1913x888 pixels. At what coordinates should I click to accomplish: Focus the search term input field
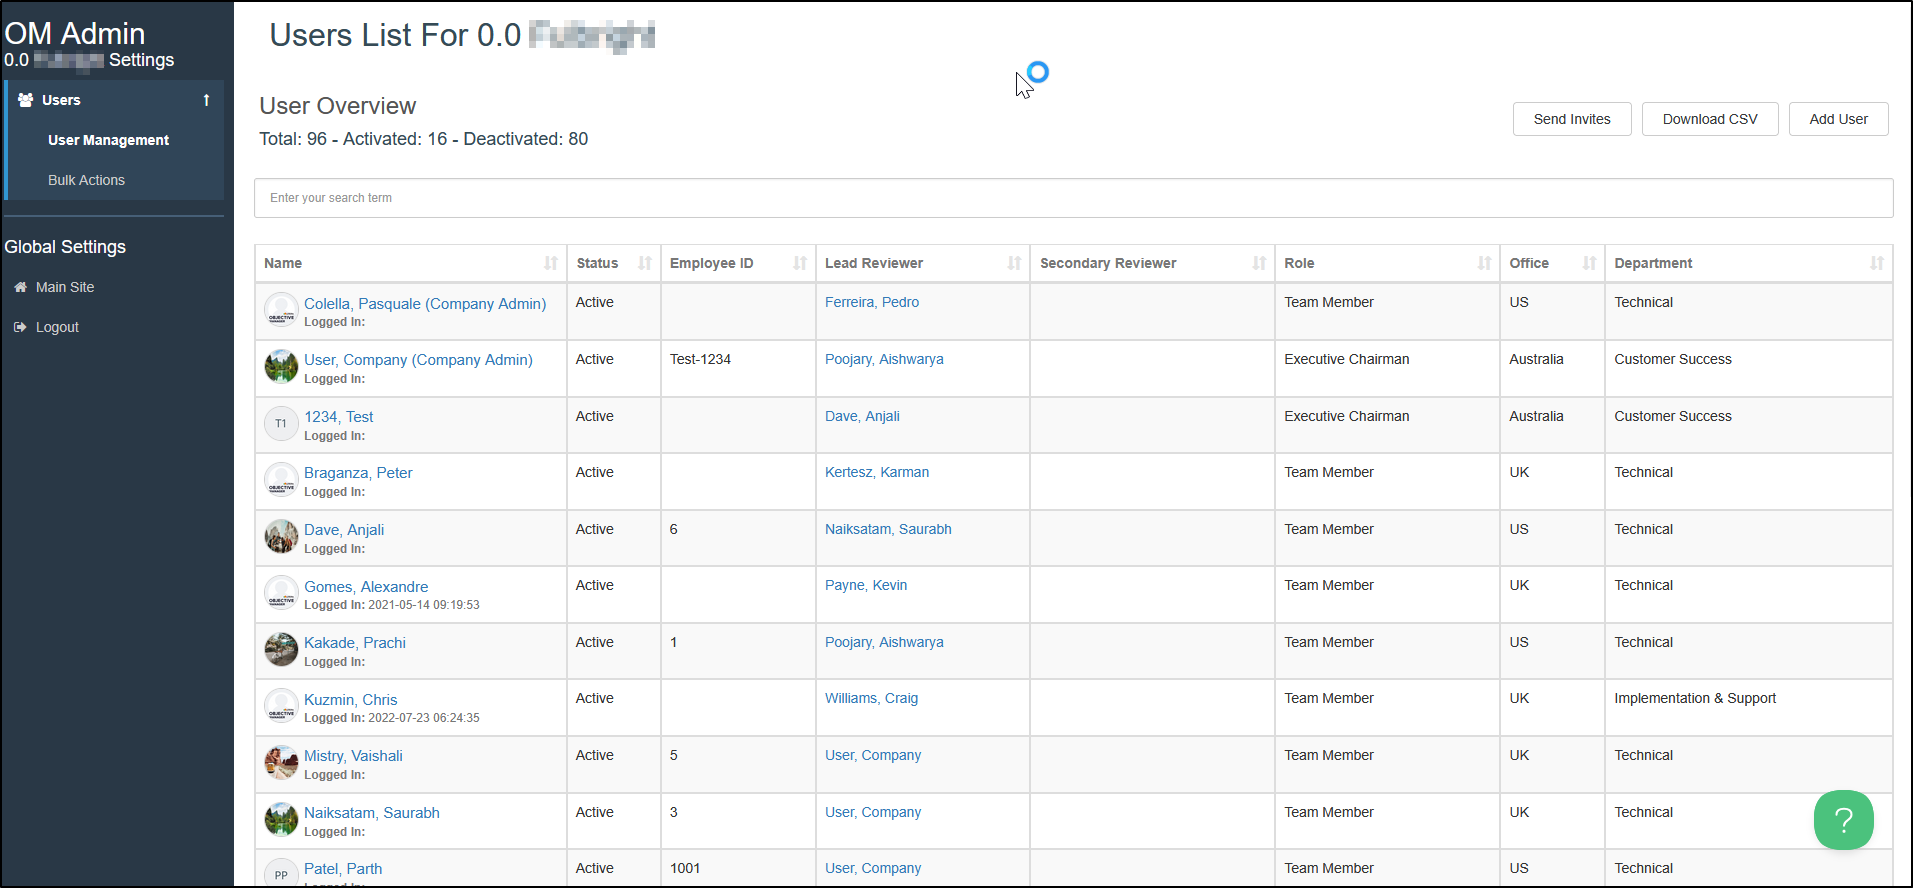pyautogui.click(x=1073, y=198)
